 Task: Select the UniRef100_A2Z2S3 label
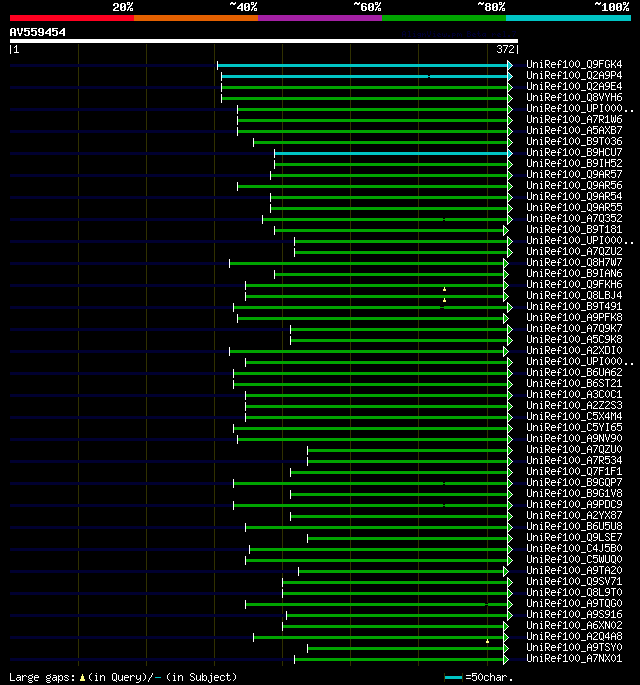click(x=574, y=406)
